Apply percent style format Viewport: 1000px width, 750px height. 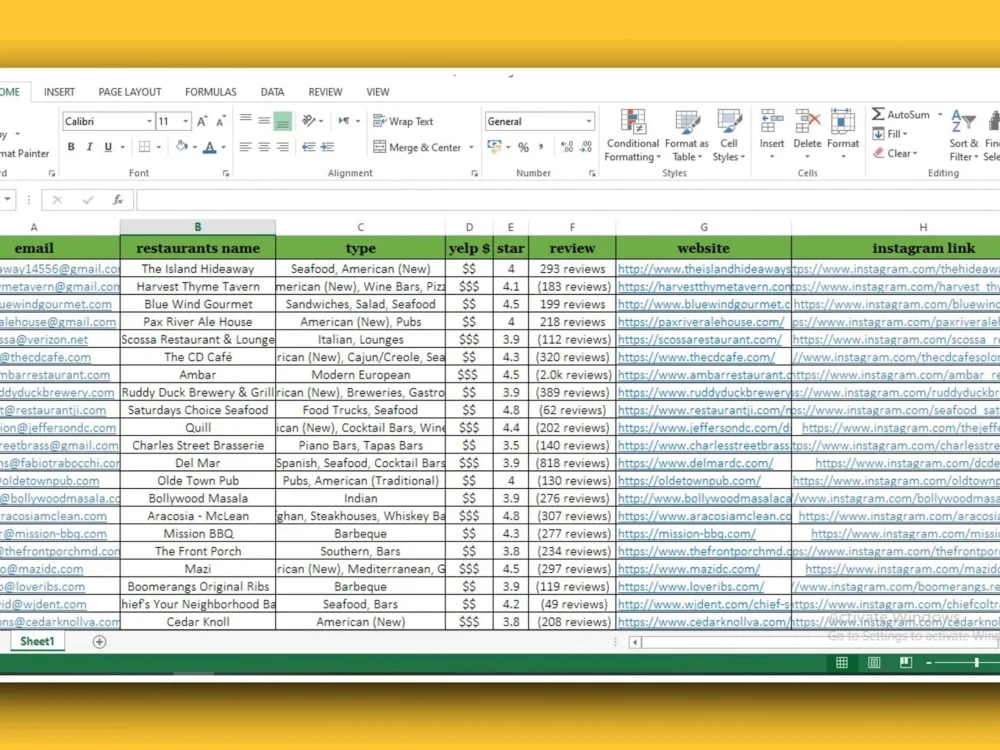coord(523,147)
